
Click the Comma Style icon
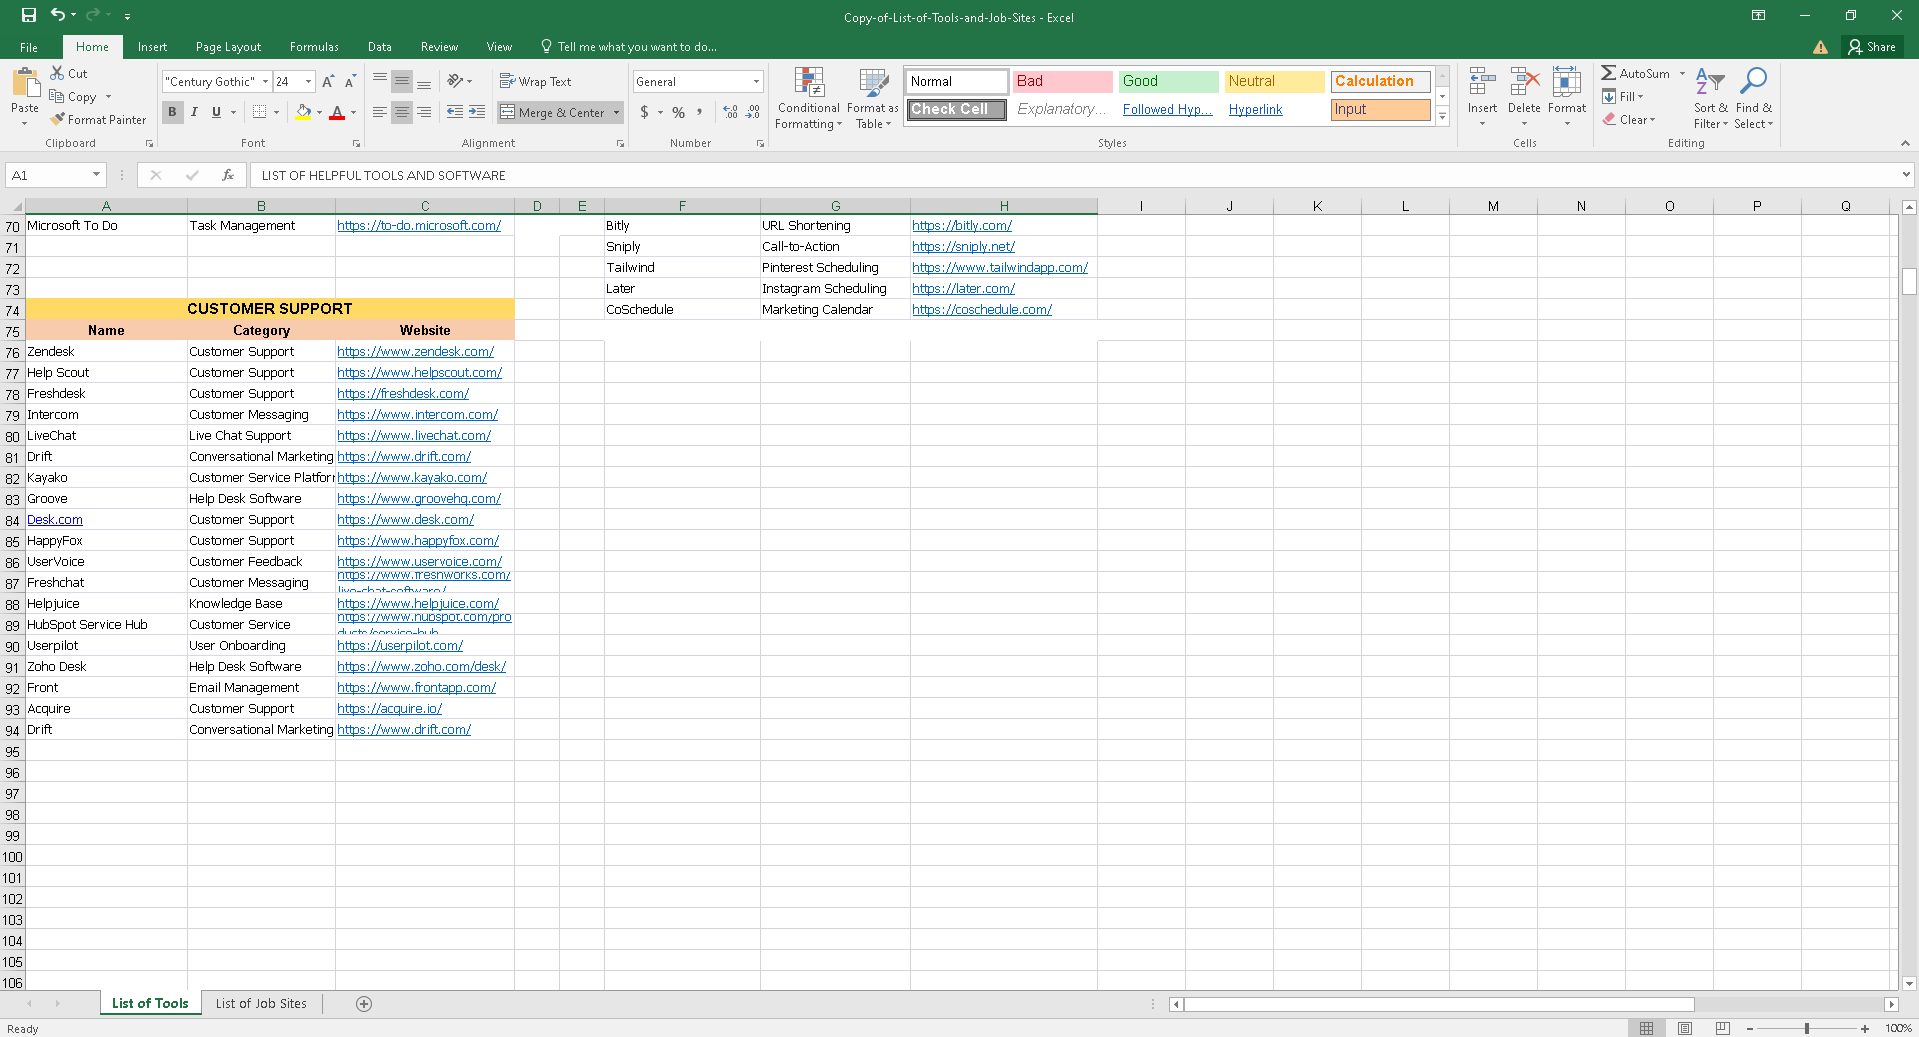click(x=700, y=112)
